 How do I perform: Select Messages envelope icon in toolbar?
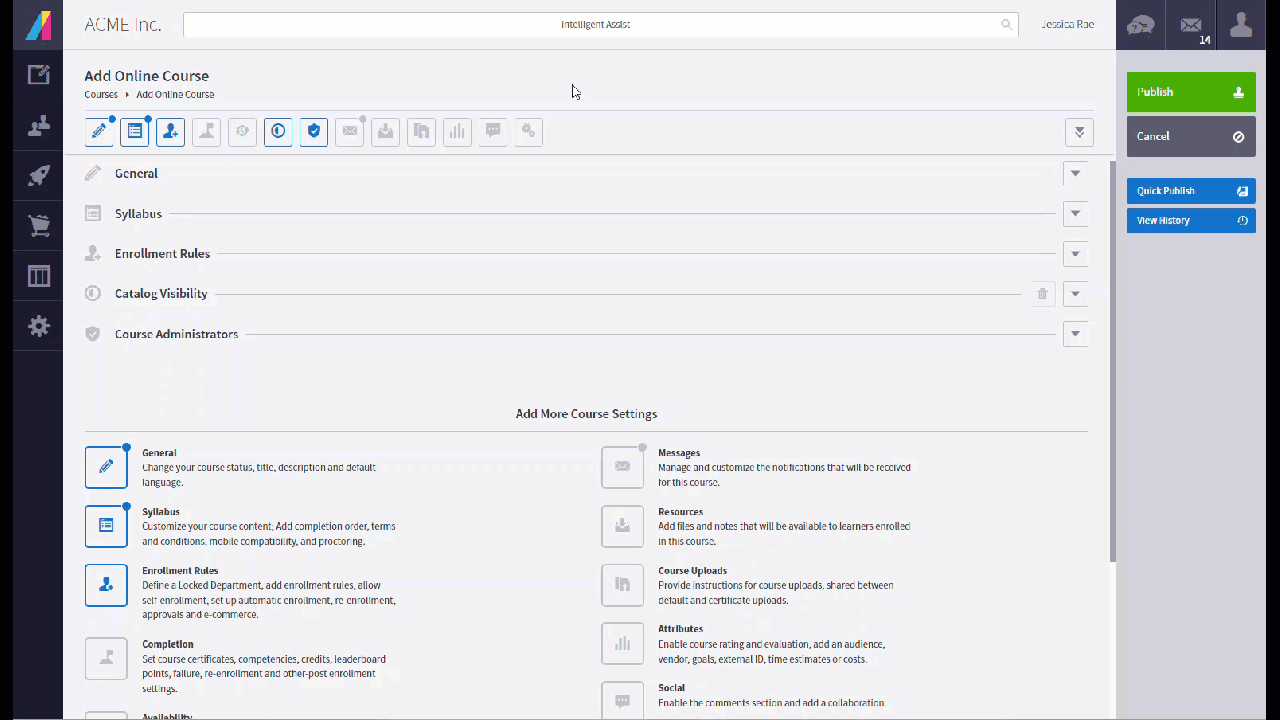349,132
